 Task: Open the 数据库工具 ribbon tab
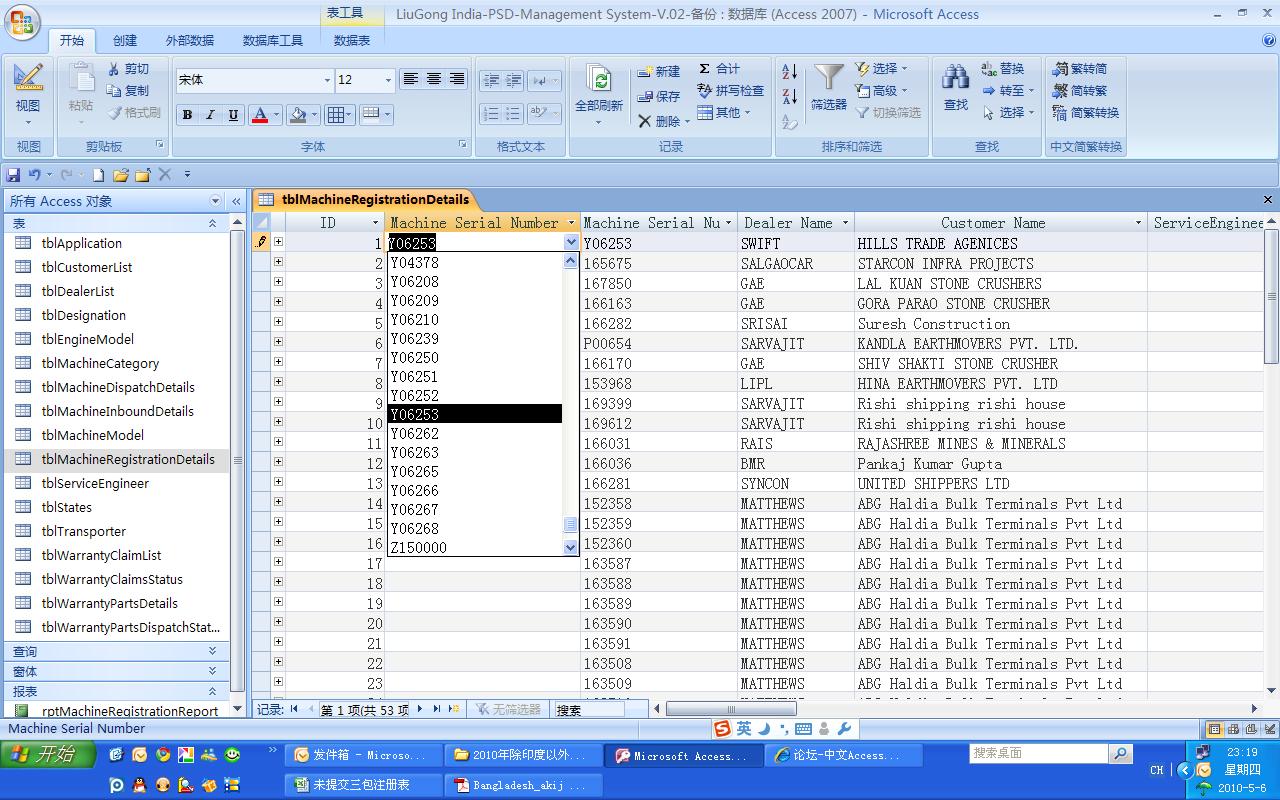(273, 40)
